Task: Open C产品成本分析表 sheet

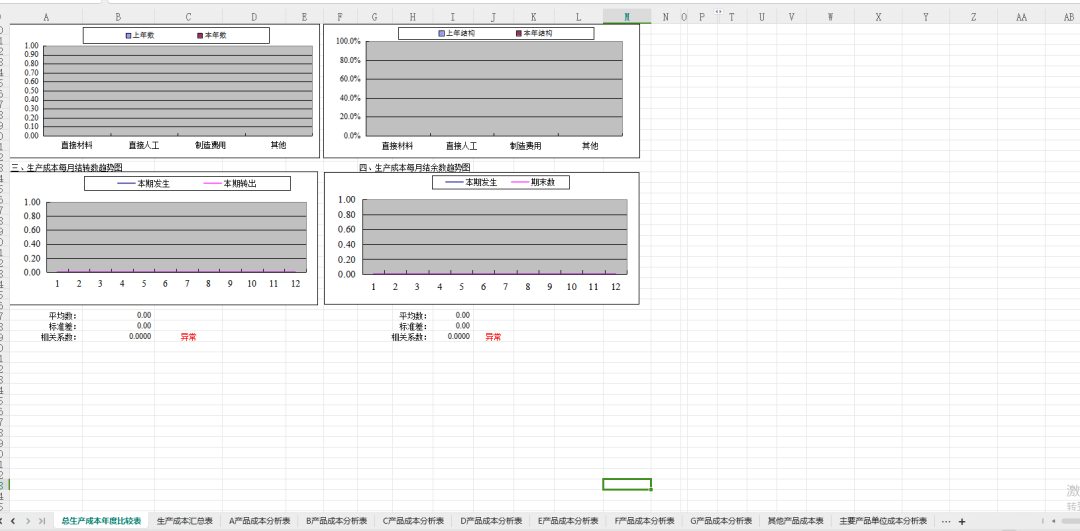Action: coord(414,521)
